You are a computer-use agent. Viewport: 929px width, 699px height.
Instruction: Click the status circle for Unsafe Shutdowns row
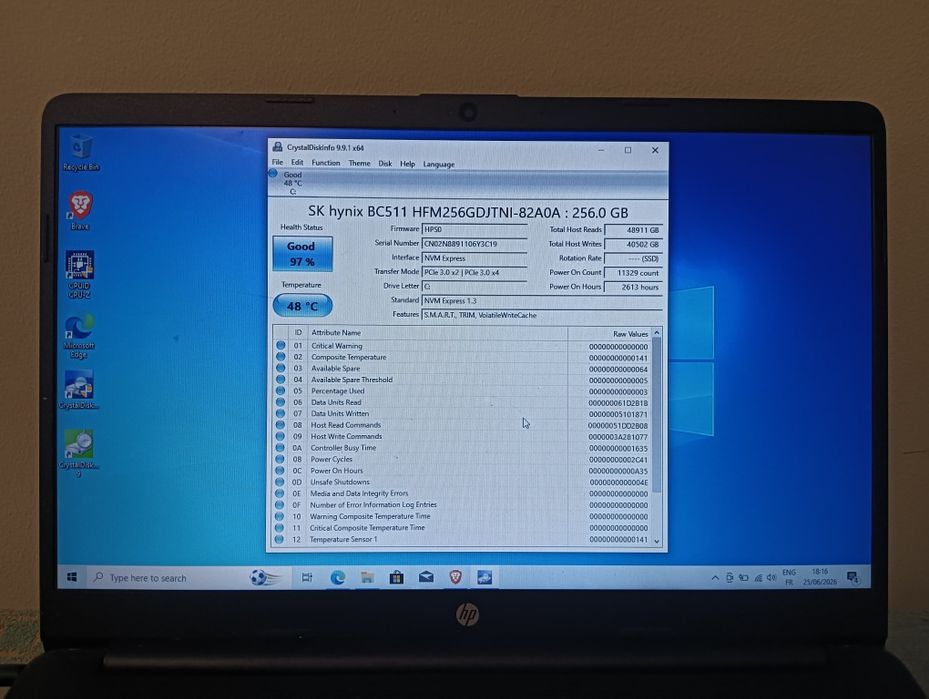(x=280, y=482)
